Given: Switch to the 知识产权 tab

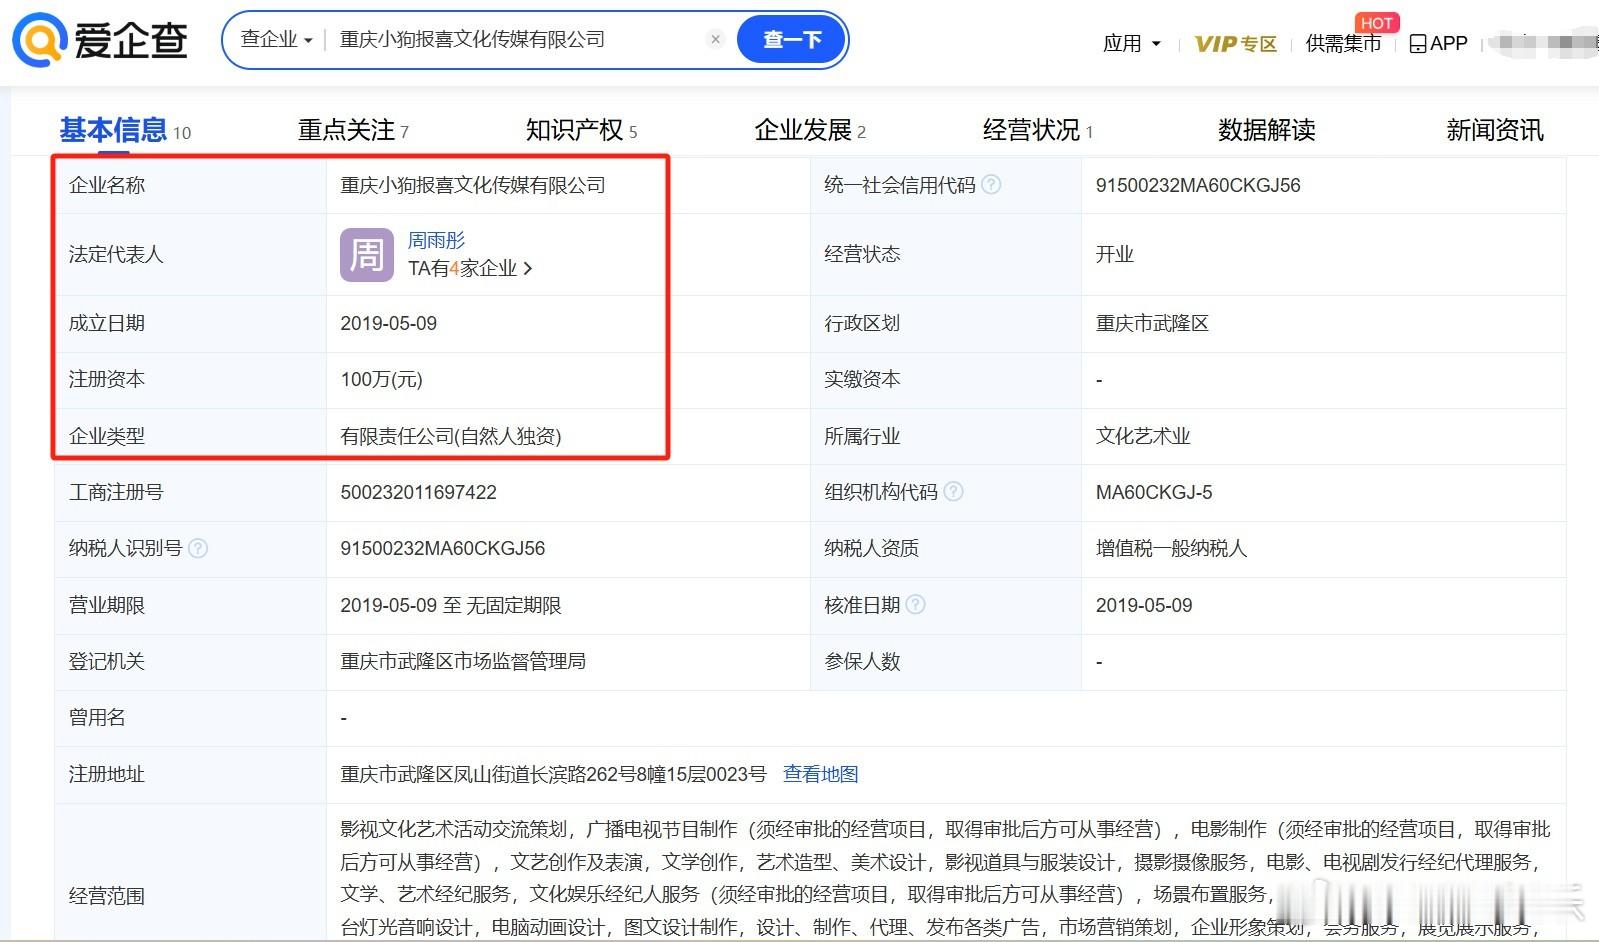Looking at the screenshot, I should coord(581,130).
